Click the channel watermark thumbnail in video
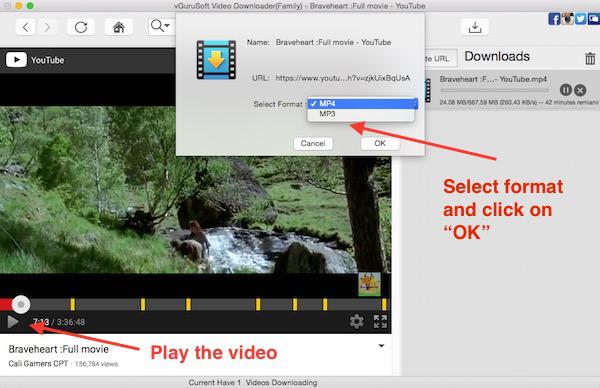The width and height of the screenshot is (600, 388). (369, 284)
